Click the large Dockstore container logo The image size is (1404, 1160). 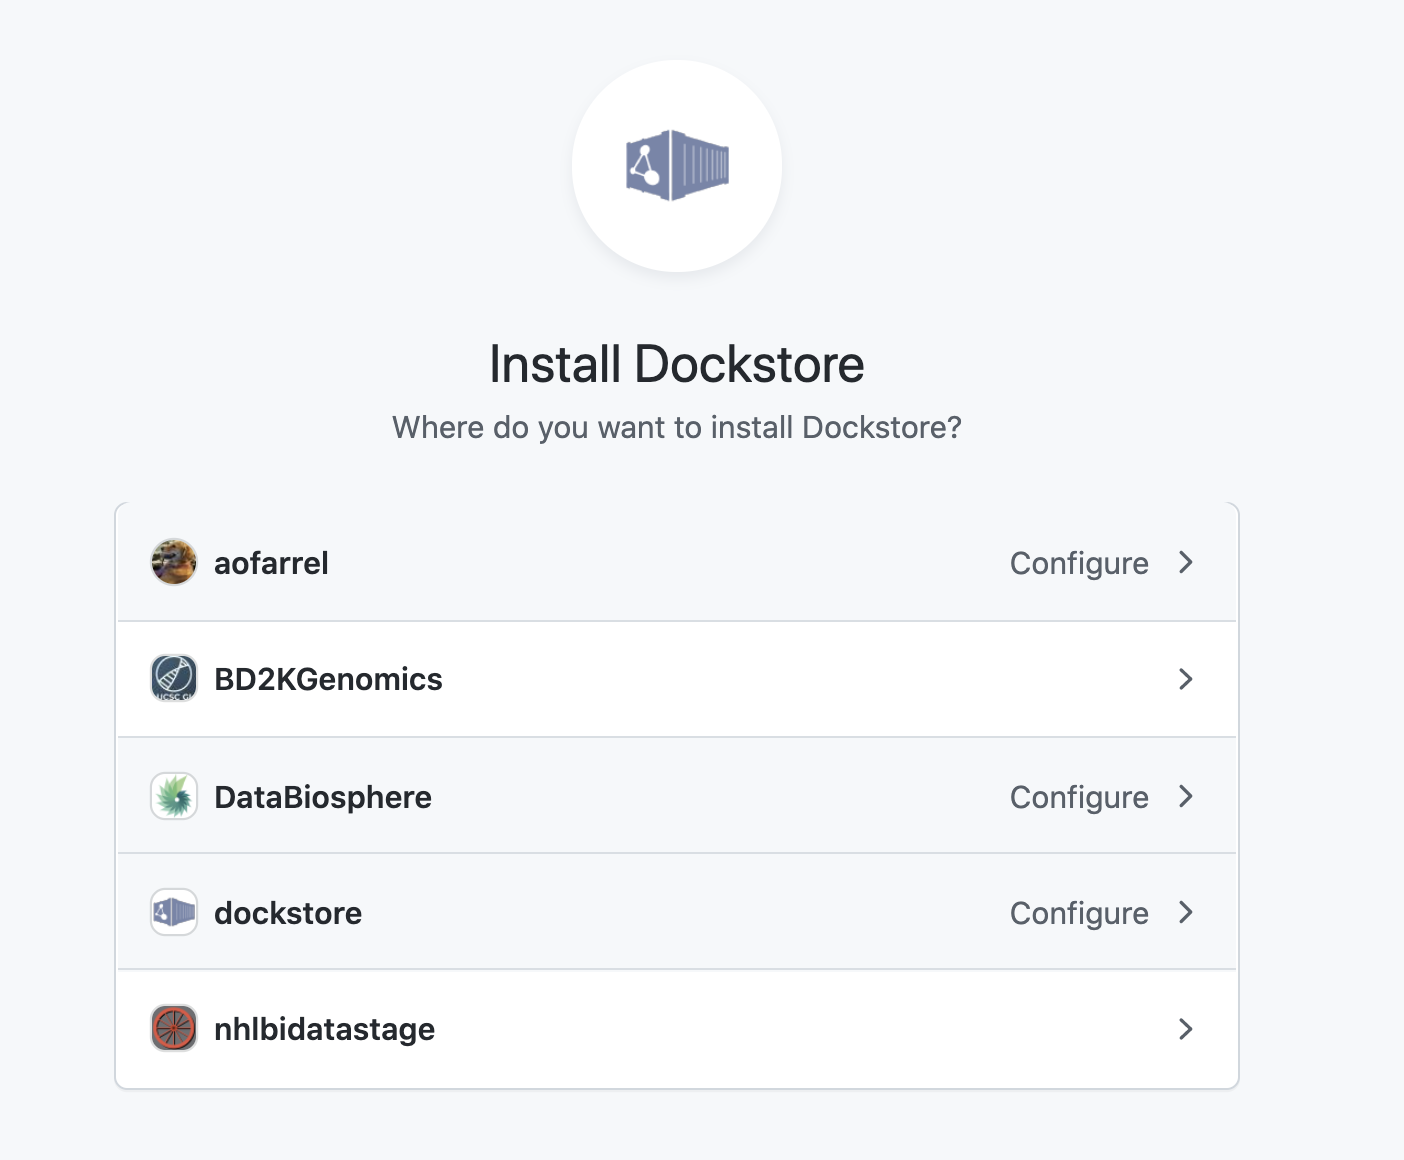coord(677,166)
